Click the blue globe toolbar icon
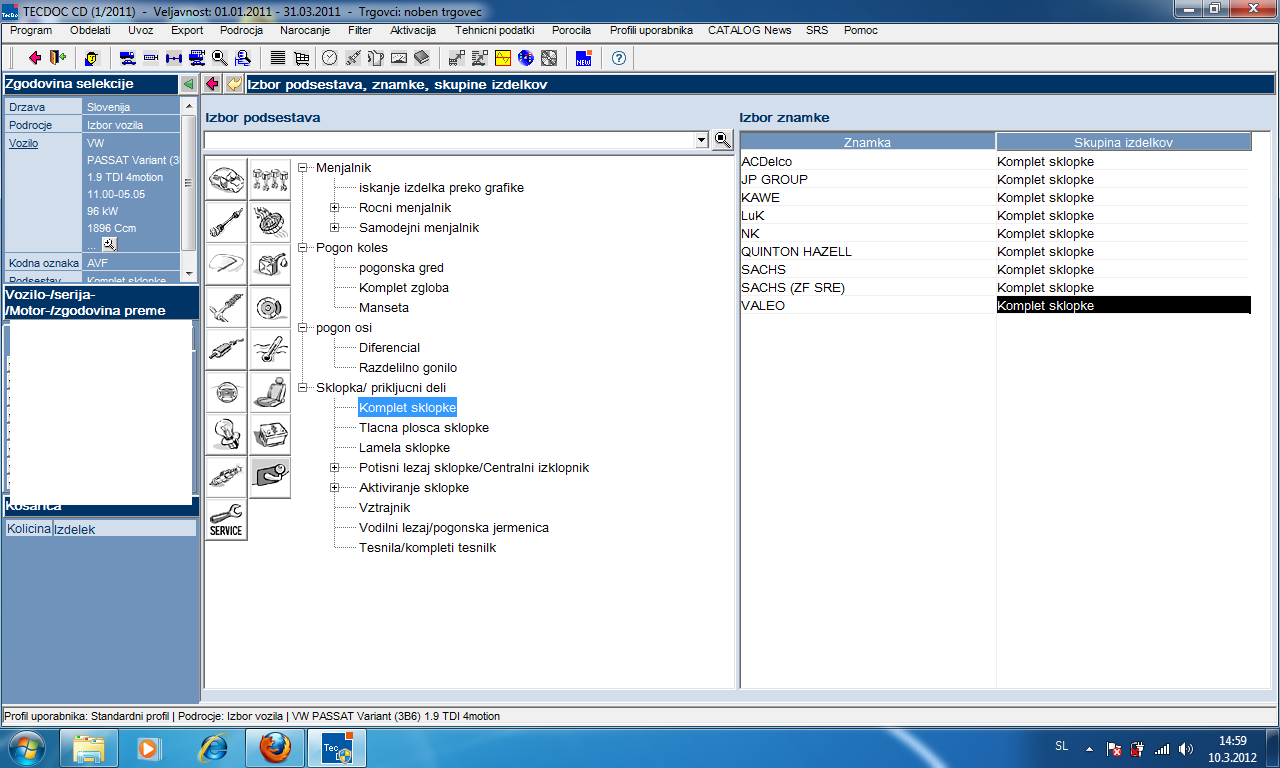Screen dimensions: 1280x768 point(526,58)
